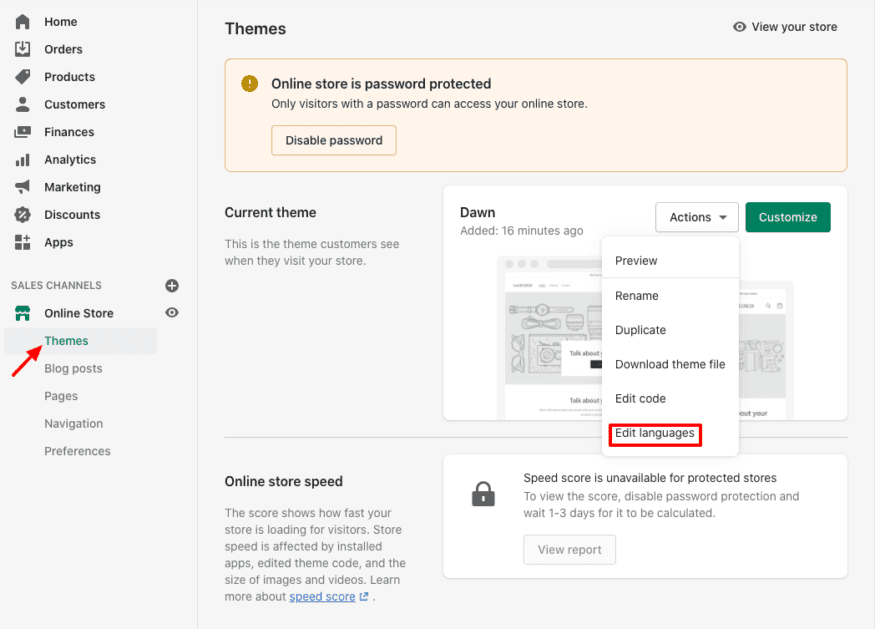The width and height of the screenshot is (875, 629).
Task: Open Pages under Online Store
Action: pyautogui.click(x=61, y=396)
